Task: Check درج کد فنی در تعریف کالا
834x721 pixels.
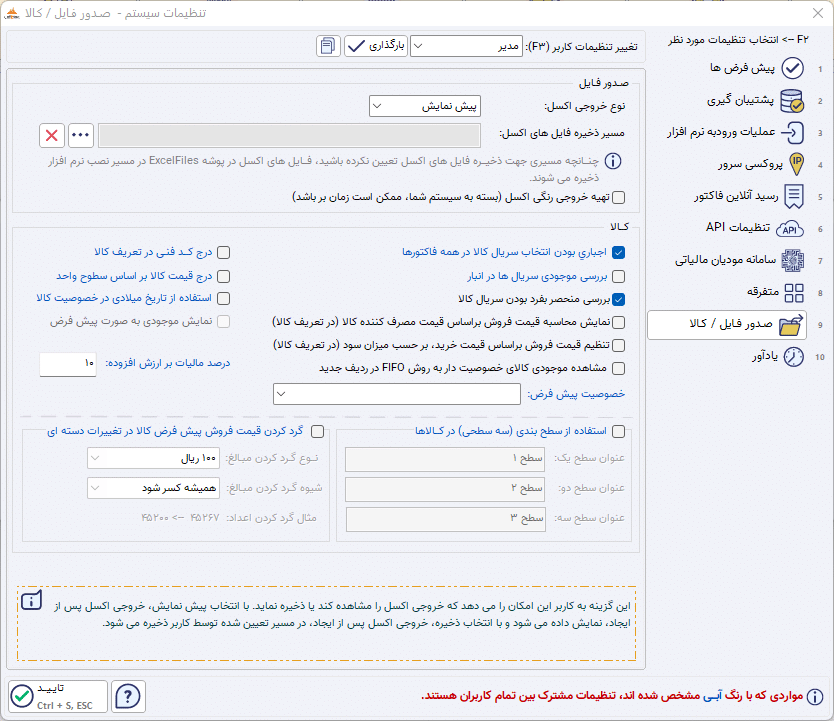Action: click(x=223, y=253)
